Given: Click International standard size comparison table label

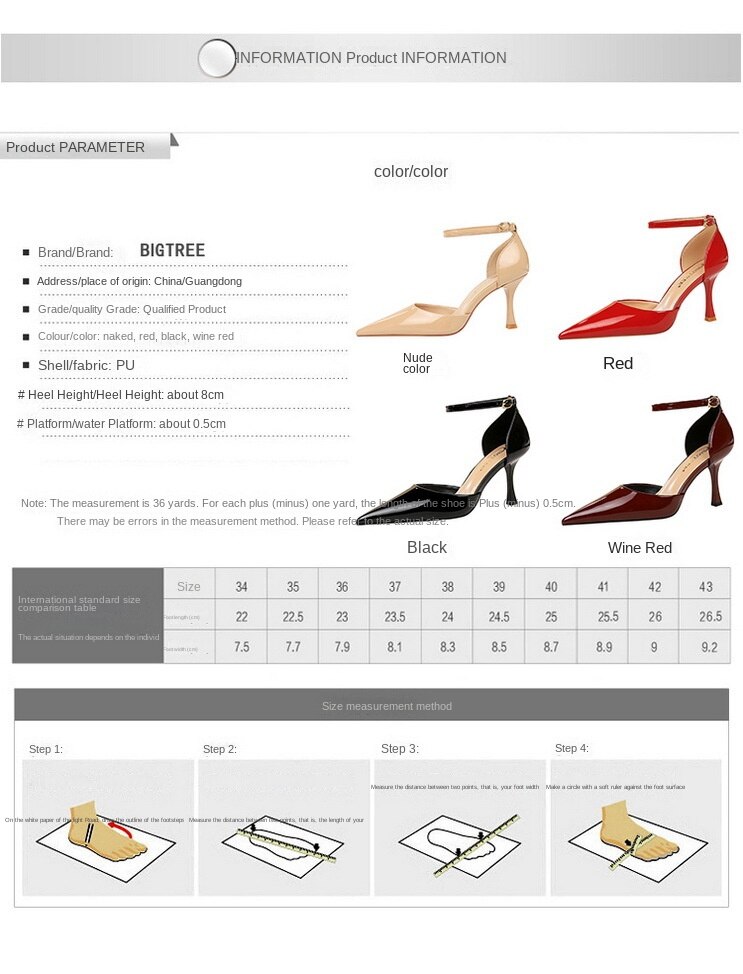Looking at the screenshot, I should click(x=79, y=603).
